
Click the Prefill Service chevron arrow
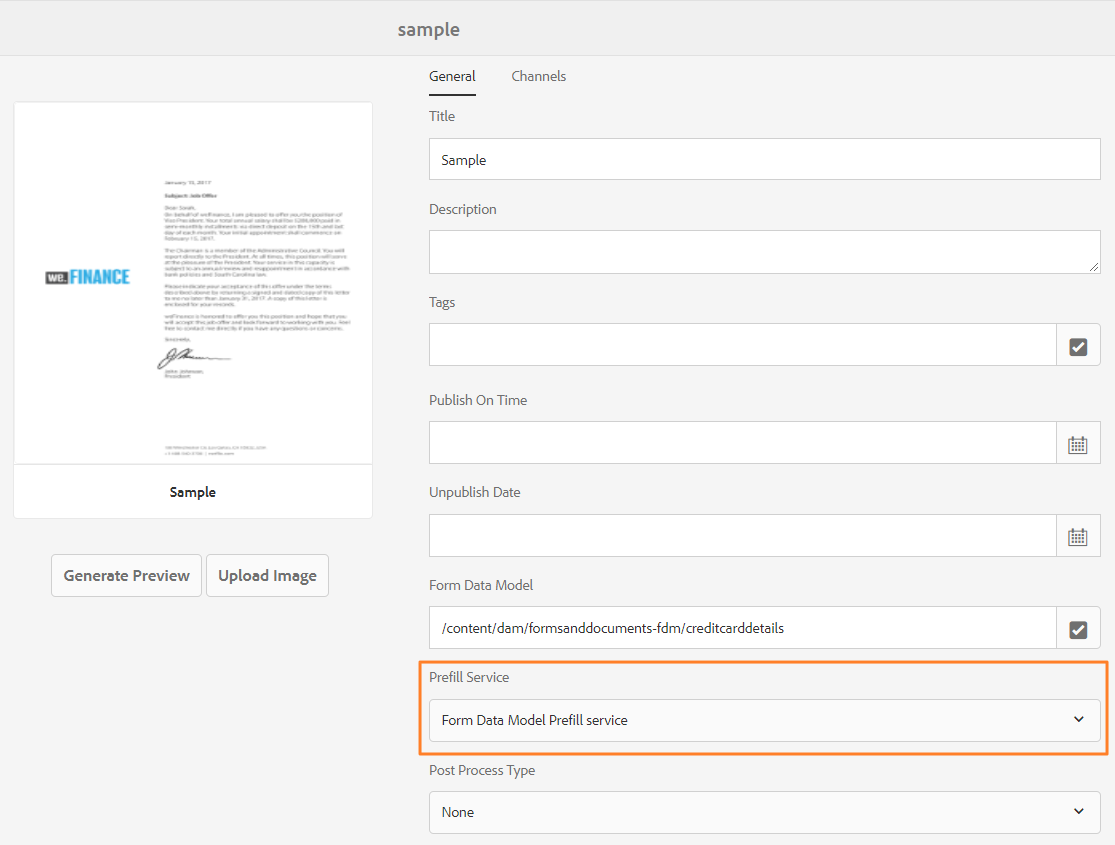point(1078,720)
